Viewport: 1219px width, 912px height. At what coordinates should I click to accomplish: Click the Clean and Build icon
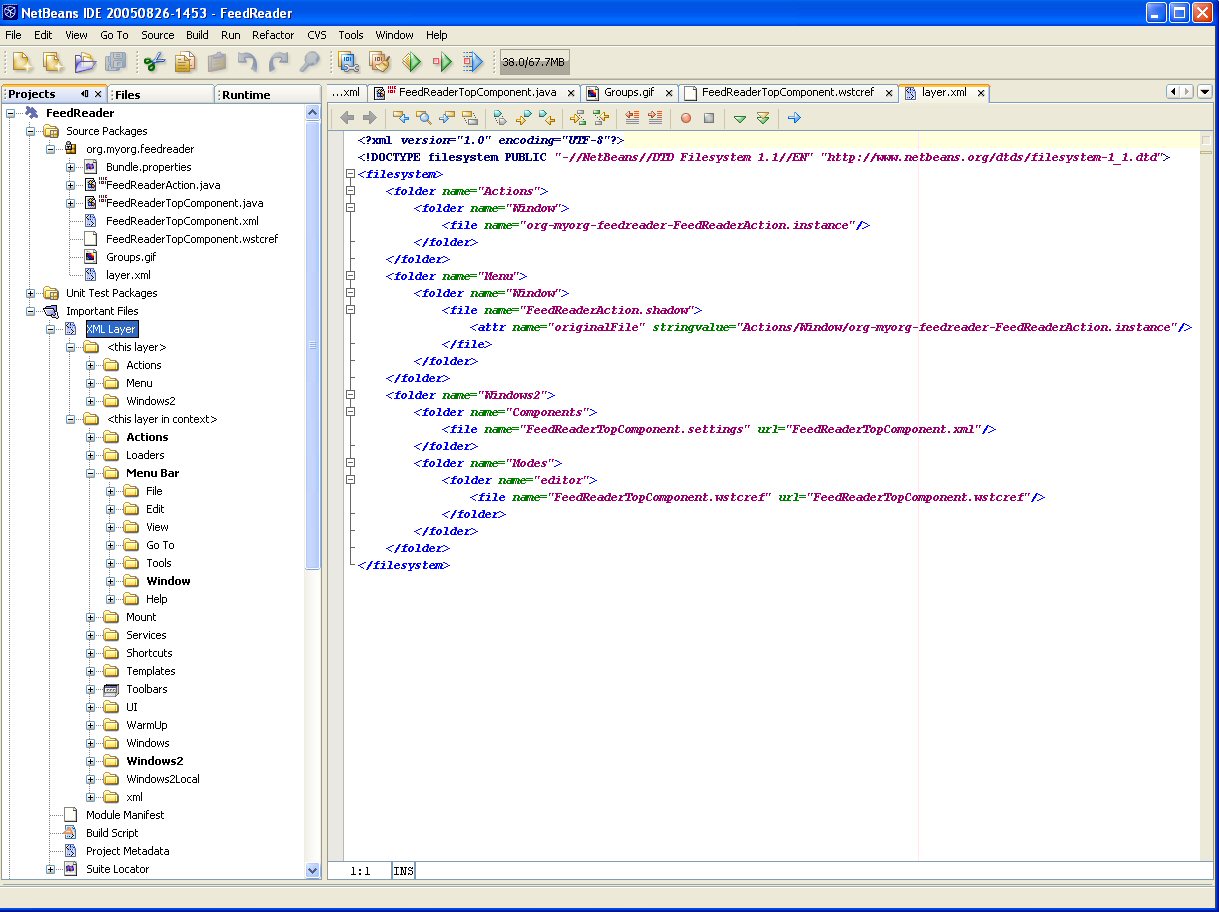380,62
